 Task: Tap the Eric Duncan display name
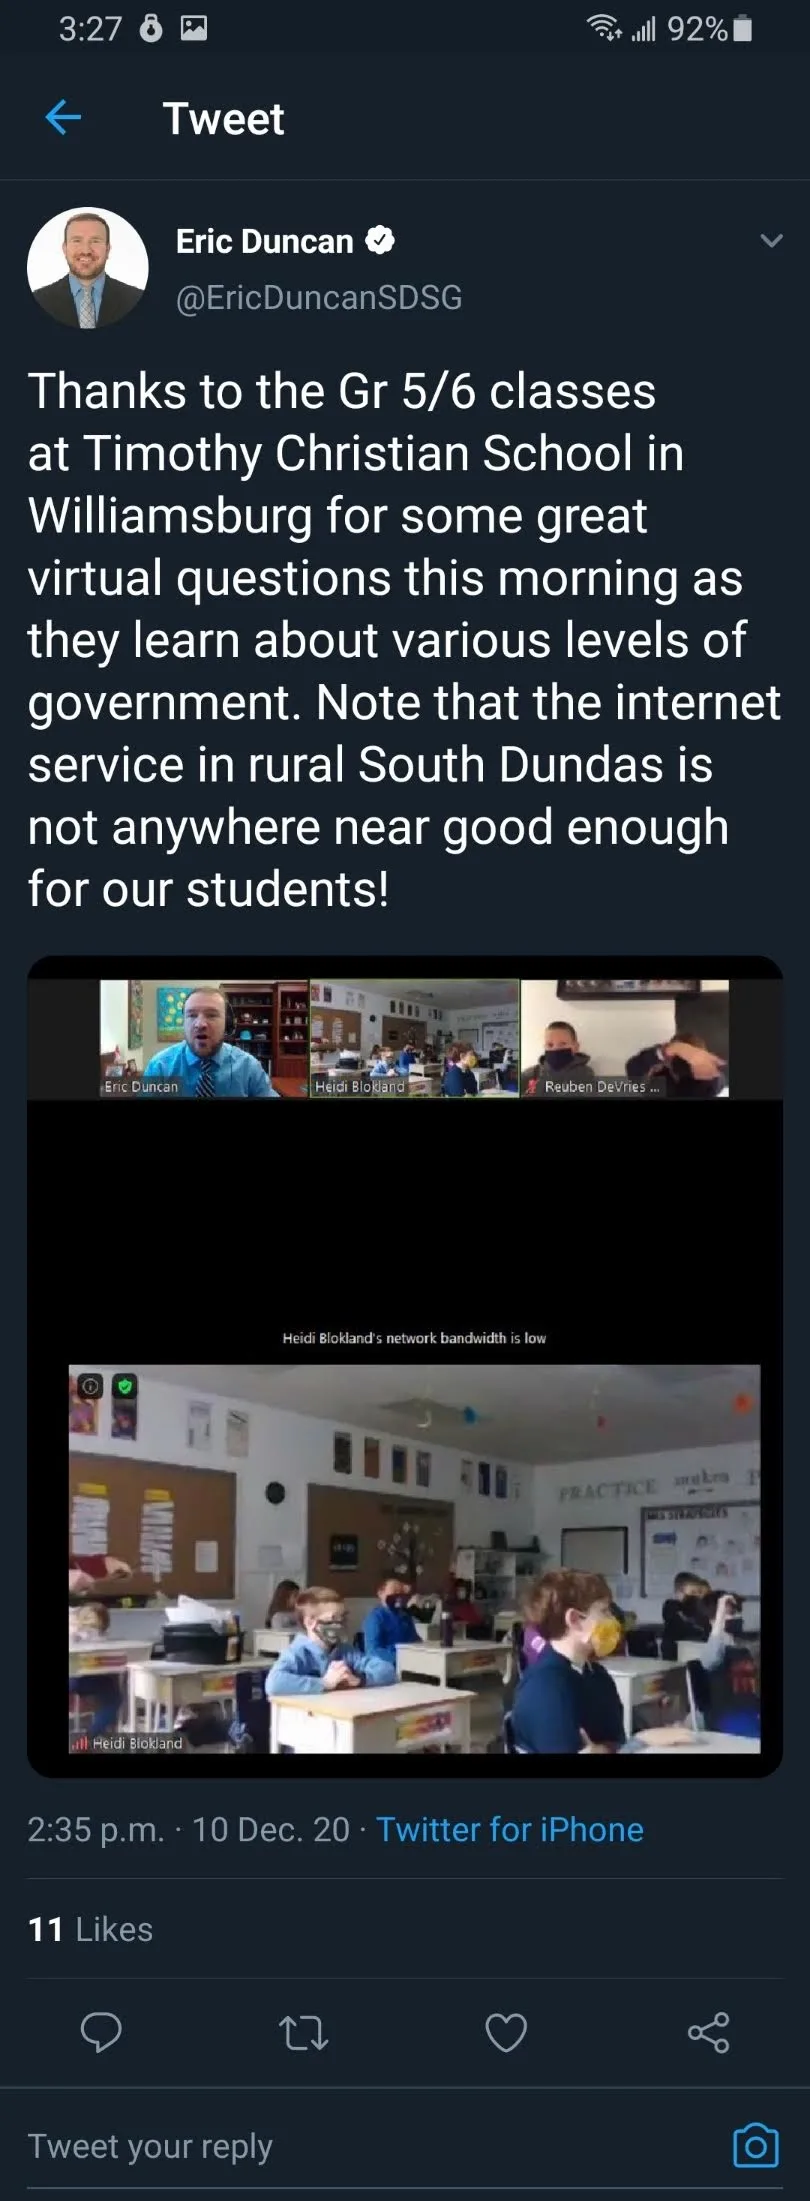pos(265,241)
